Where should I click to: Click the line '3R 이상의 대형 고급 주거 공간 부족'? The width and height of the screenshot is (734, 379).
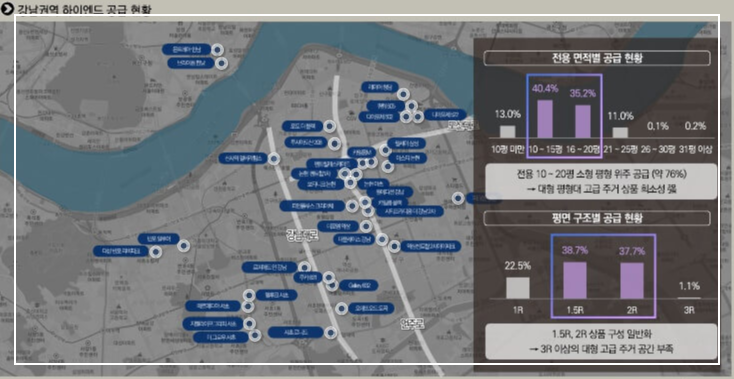coord(602,349)
